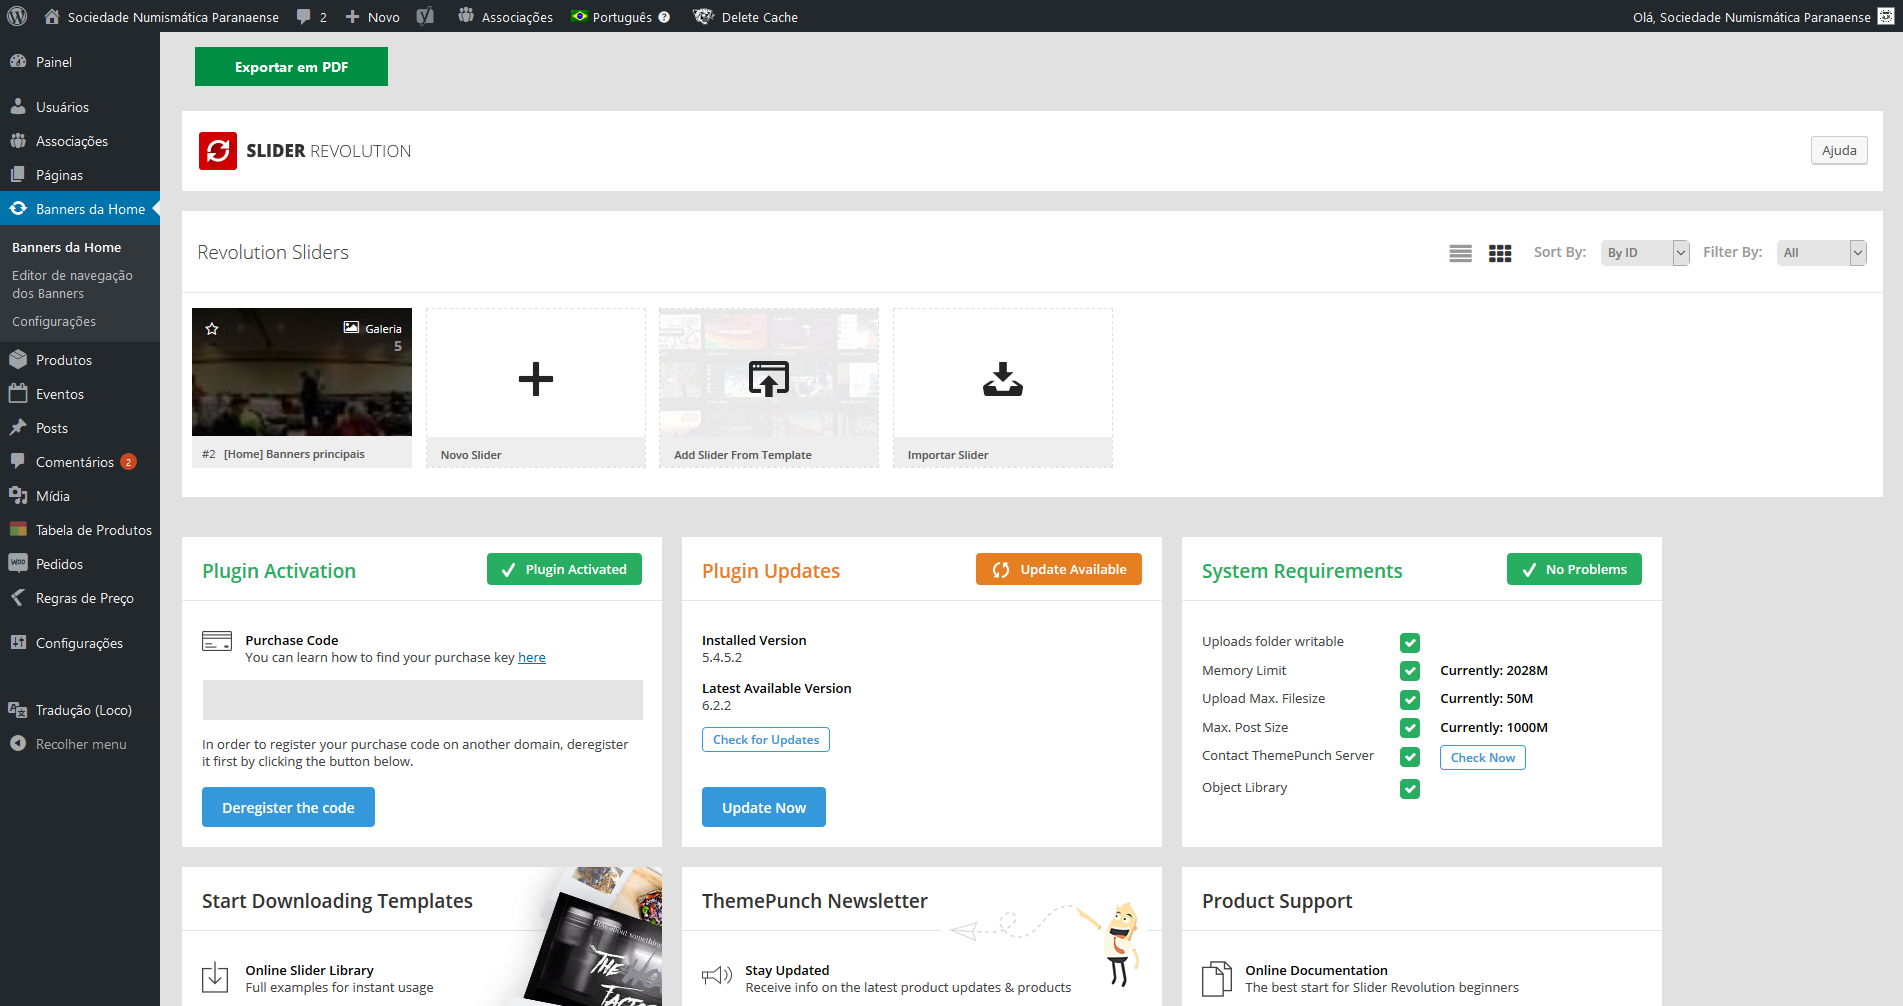This screenshot has width=1903, height=1006.
Task: Click Recolher menu collapse icon
Action: point(18,743)
